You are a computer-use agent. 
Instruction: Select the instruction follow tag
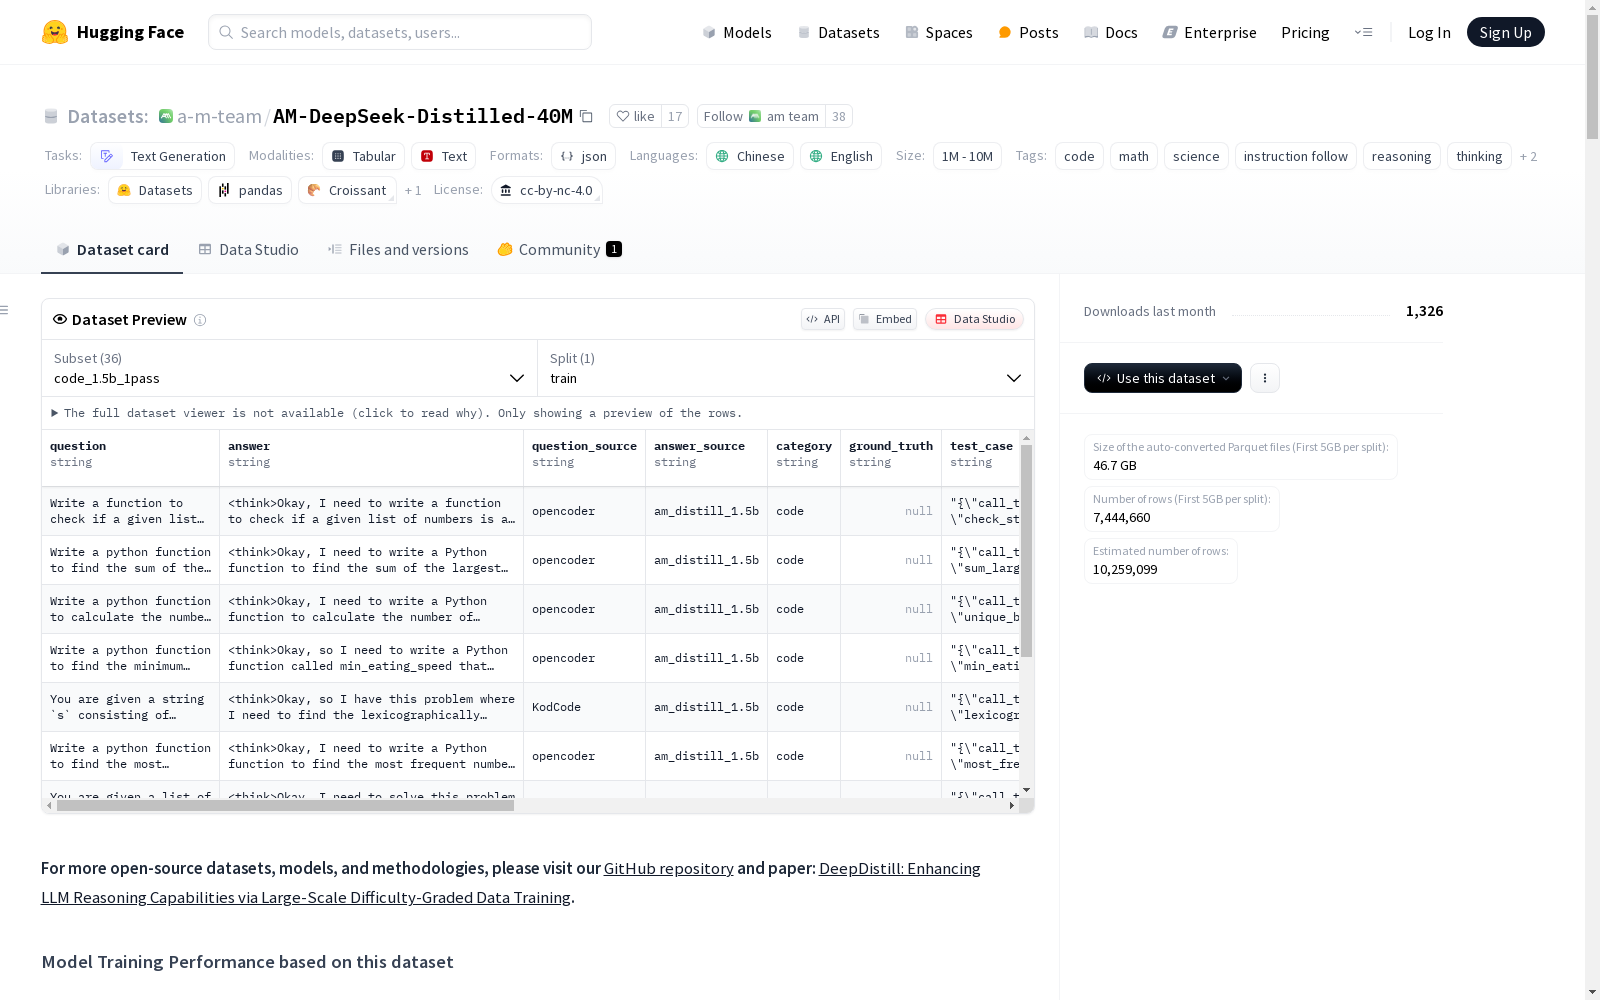tap(1296, 156)
